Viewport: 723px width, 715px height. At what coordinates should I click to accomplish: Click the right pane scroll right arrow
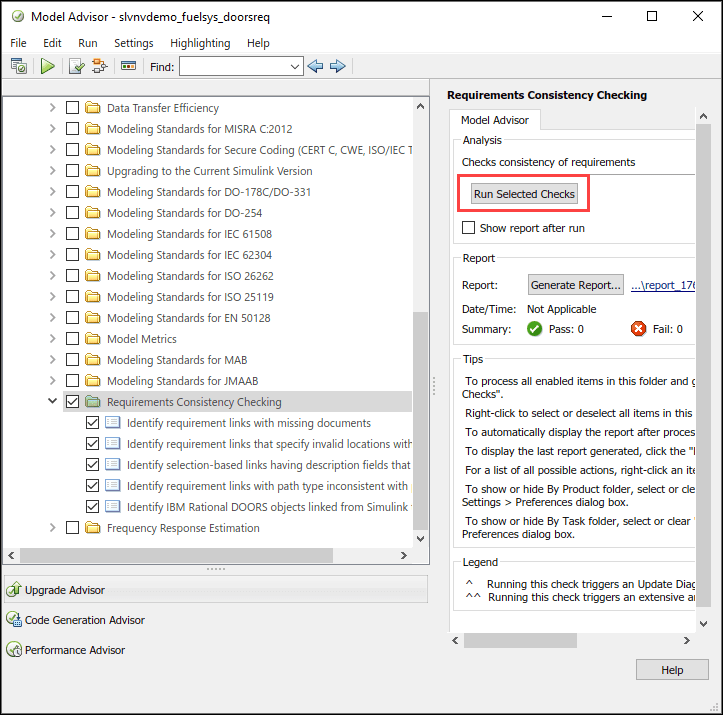tap(687, 640)
